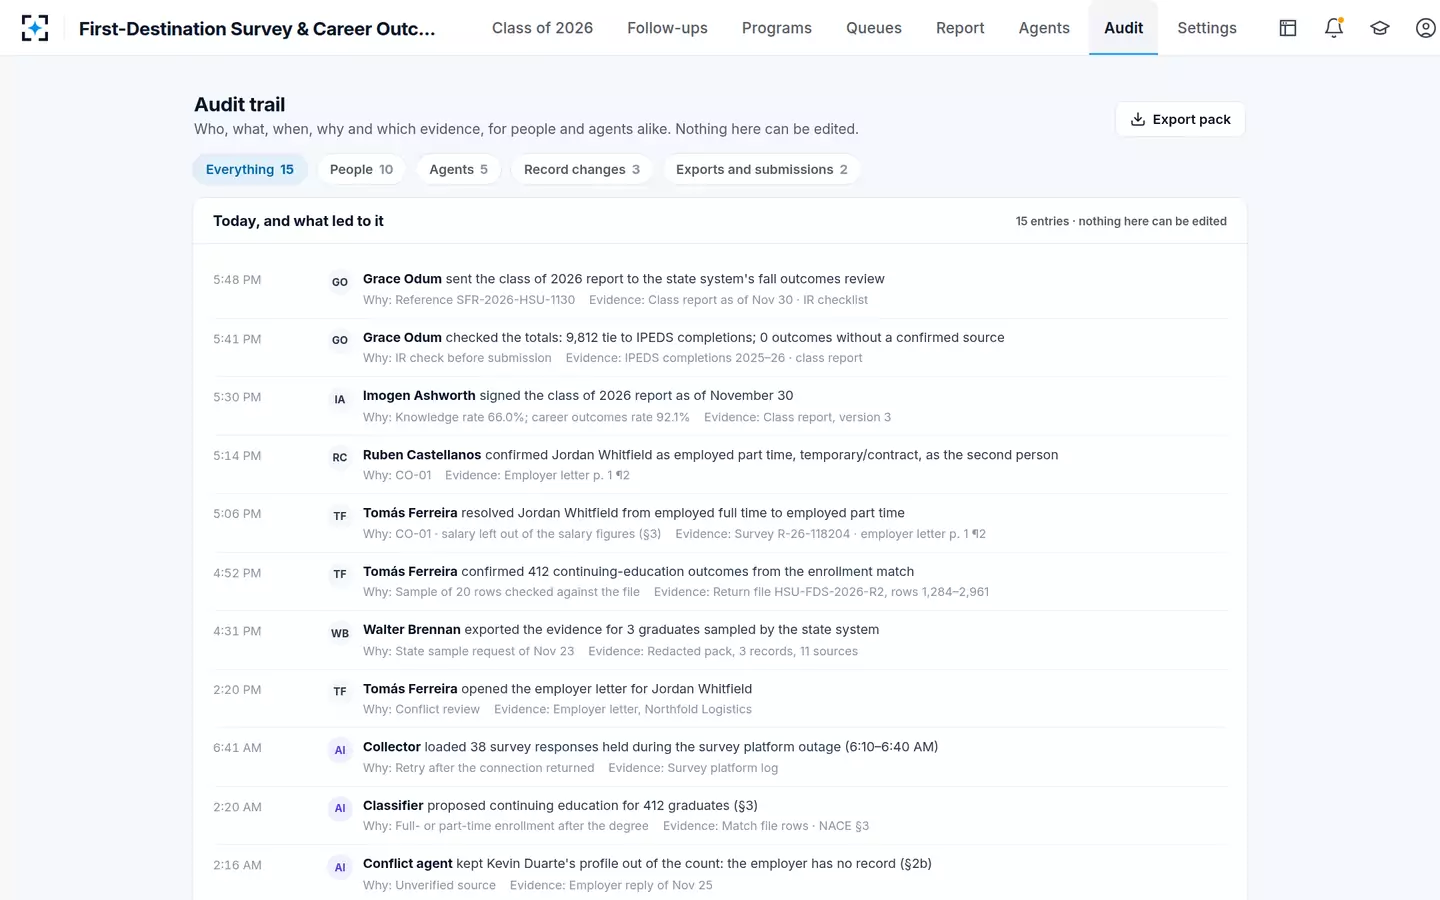Show Exports and submissions entries
The width and height of the screenshot is (1440, 900).
coord(761,169)
